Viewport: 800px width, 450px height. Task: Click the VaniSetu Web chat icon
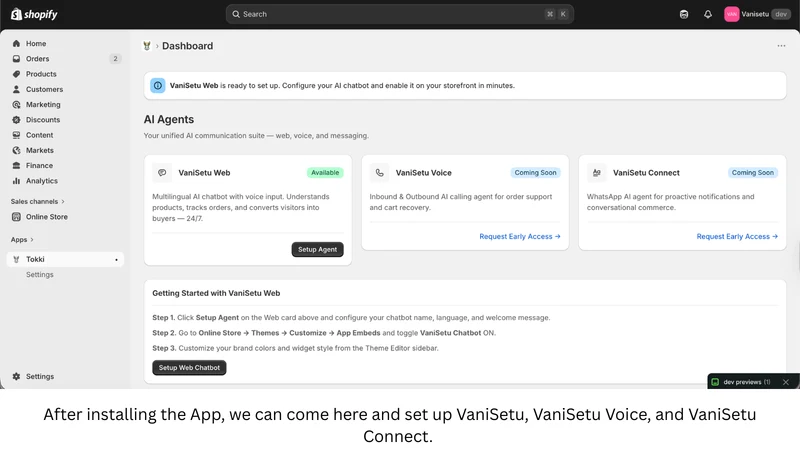coord(162,173)
